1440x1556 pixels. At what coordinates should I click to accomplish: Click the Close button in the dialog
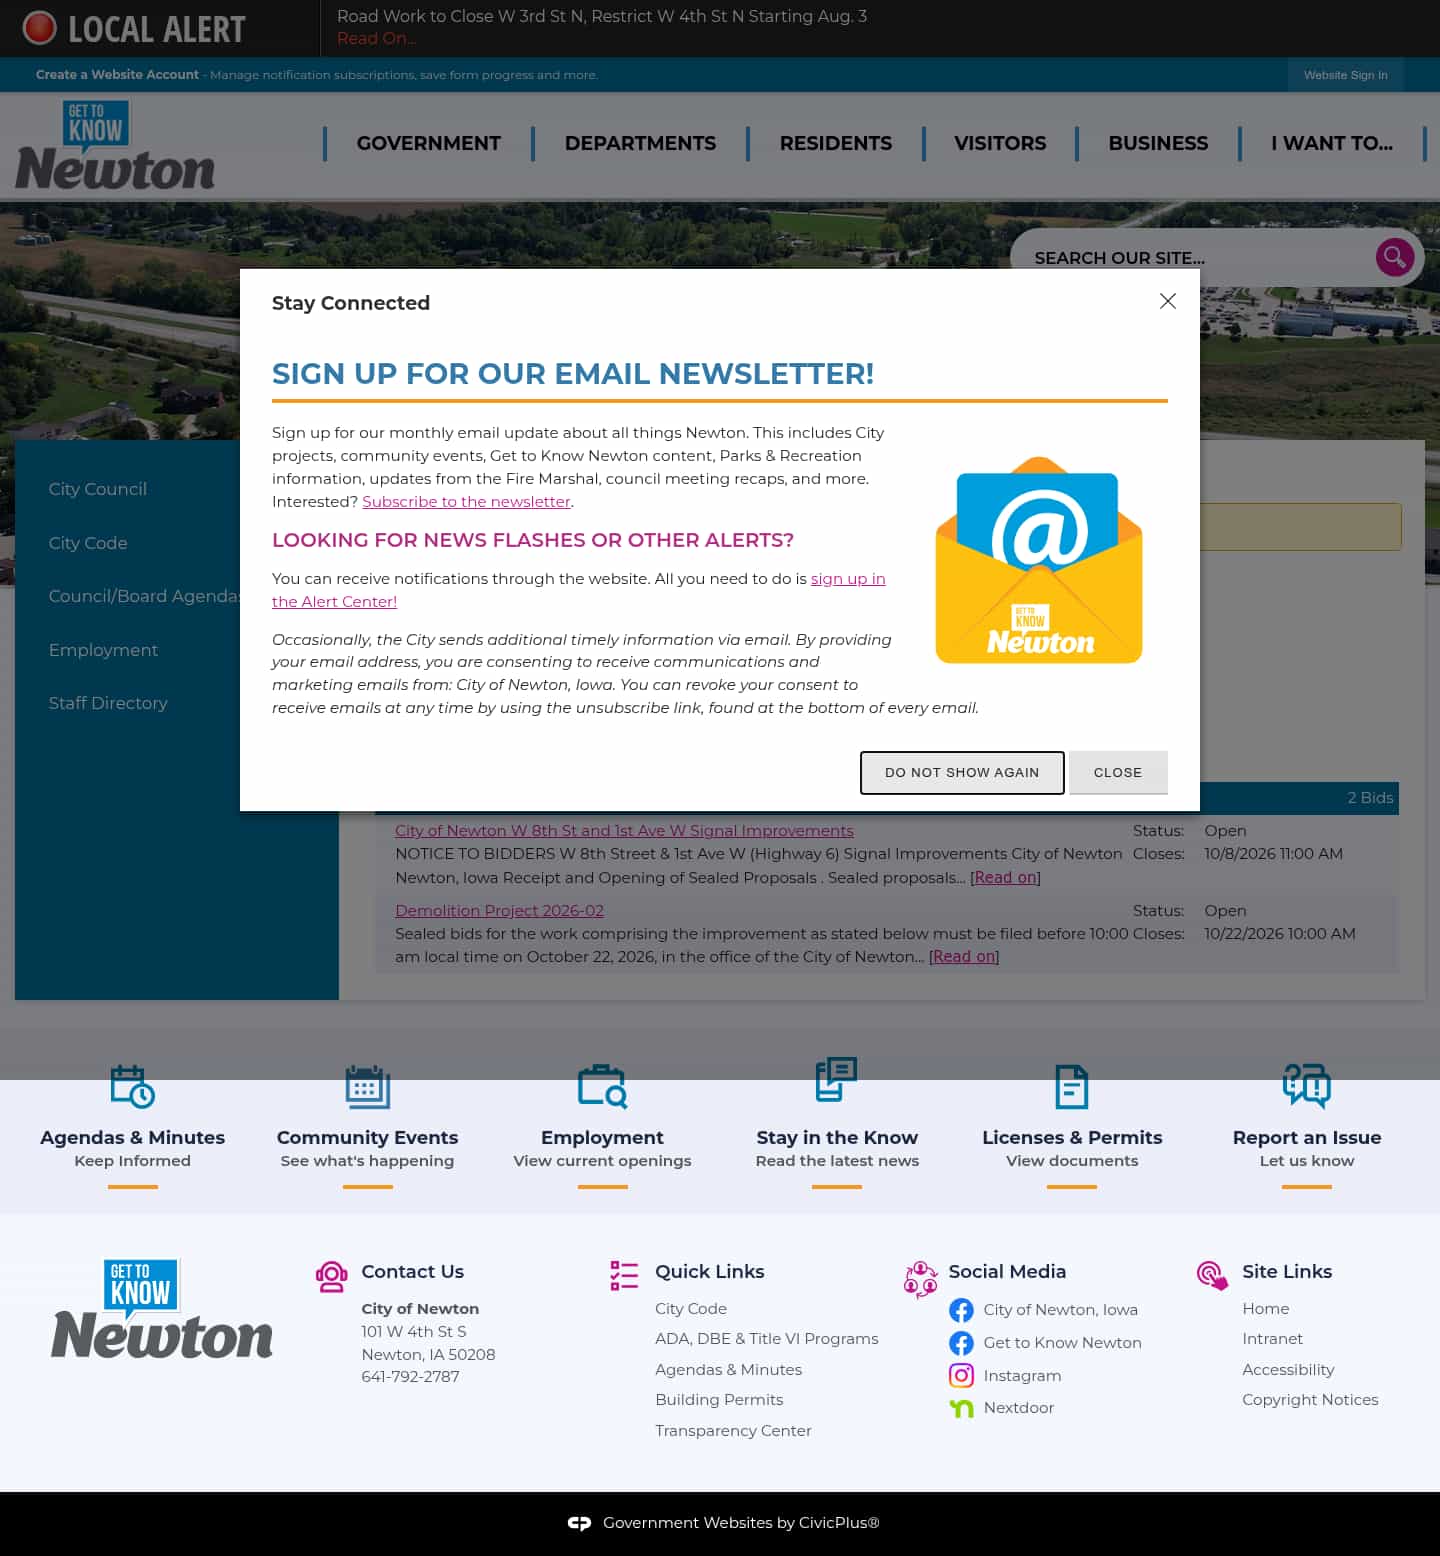(1118, 773)
